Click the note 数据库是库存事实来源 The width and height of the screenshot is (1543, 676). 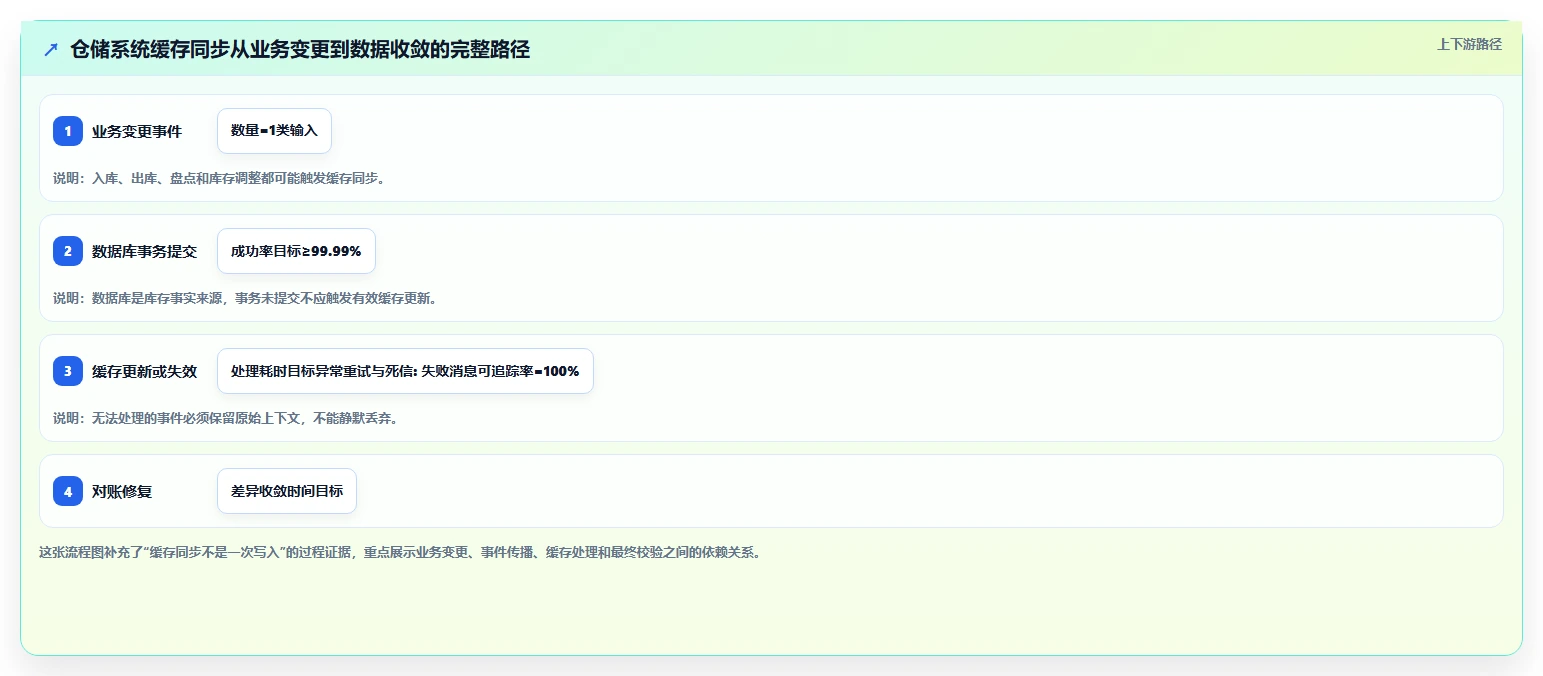point(245,298)
